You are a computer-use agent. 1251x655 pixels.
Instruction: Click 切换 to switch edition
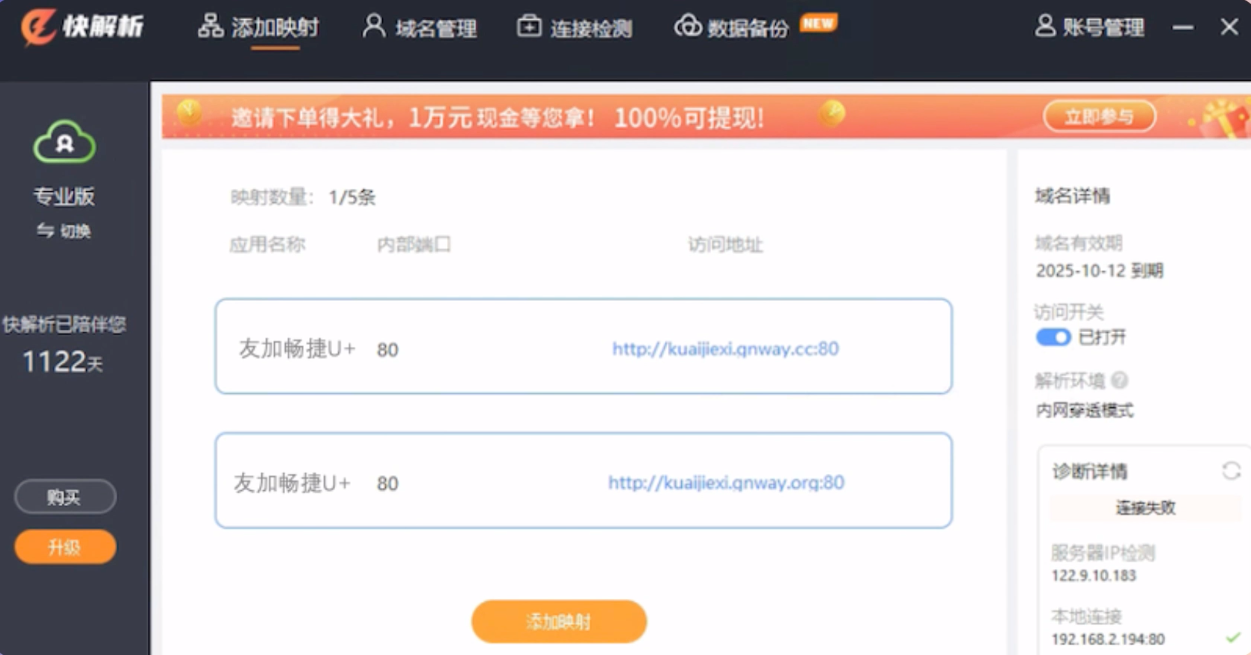(64, 231)
